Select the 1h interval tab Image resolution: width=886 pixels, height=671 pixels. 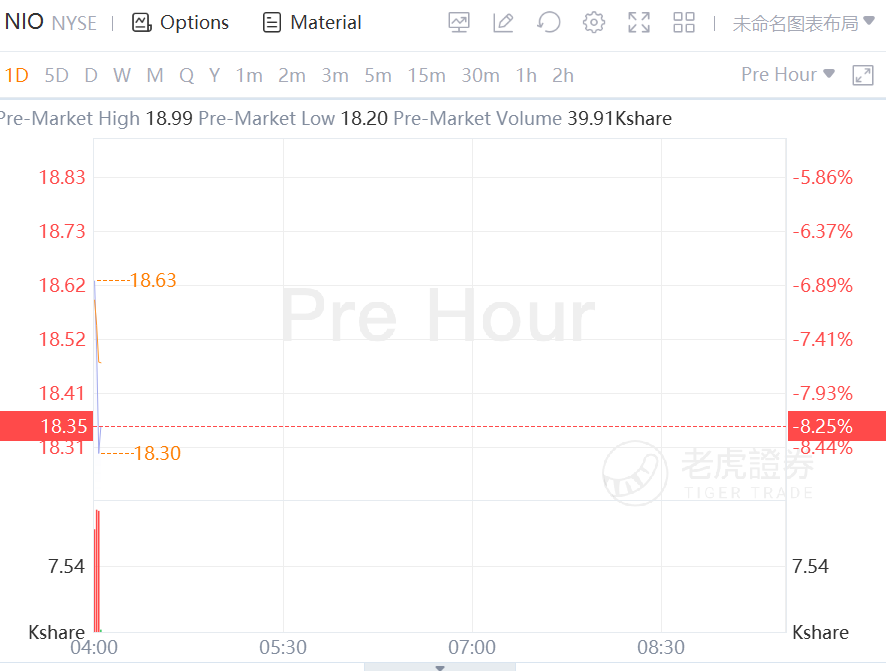click(526, 75)
